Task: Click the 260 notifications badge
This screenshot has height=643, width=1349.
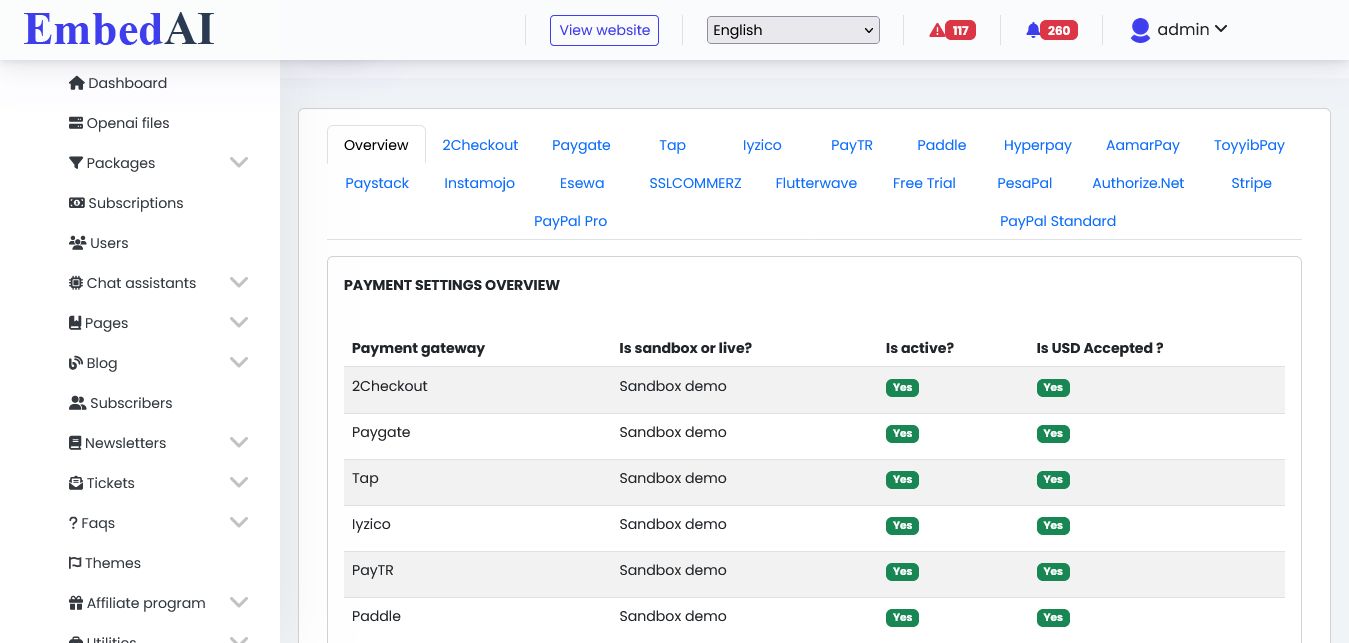Action: click(1059, 30)
